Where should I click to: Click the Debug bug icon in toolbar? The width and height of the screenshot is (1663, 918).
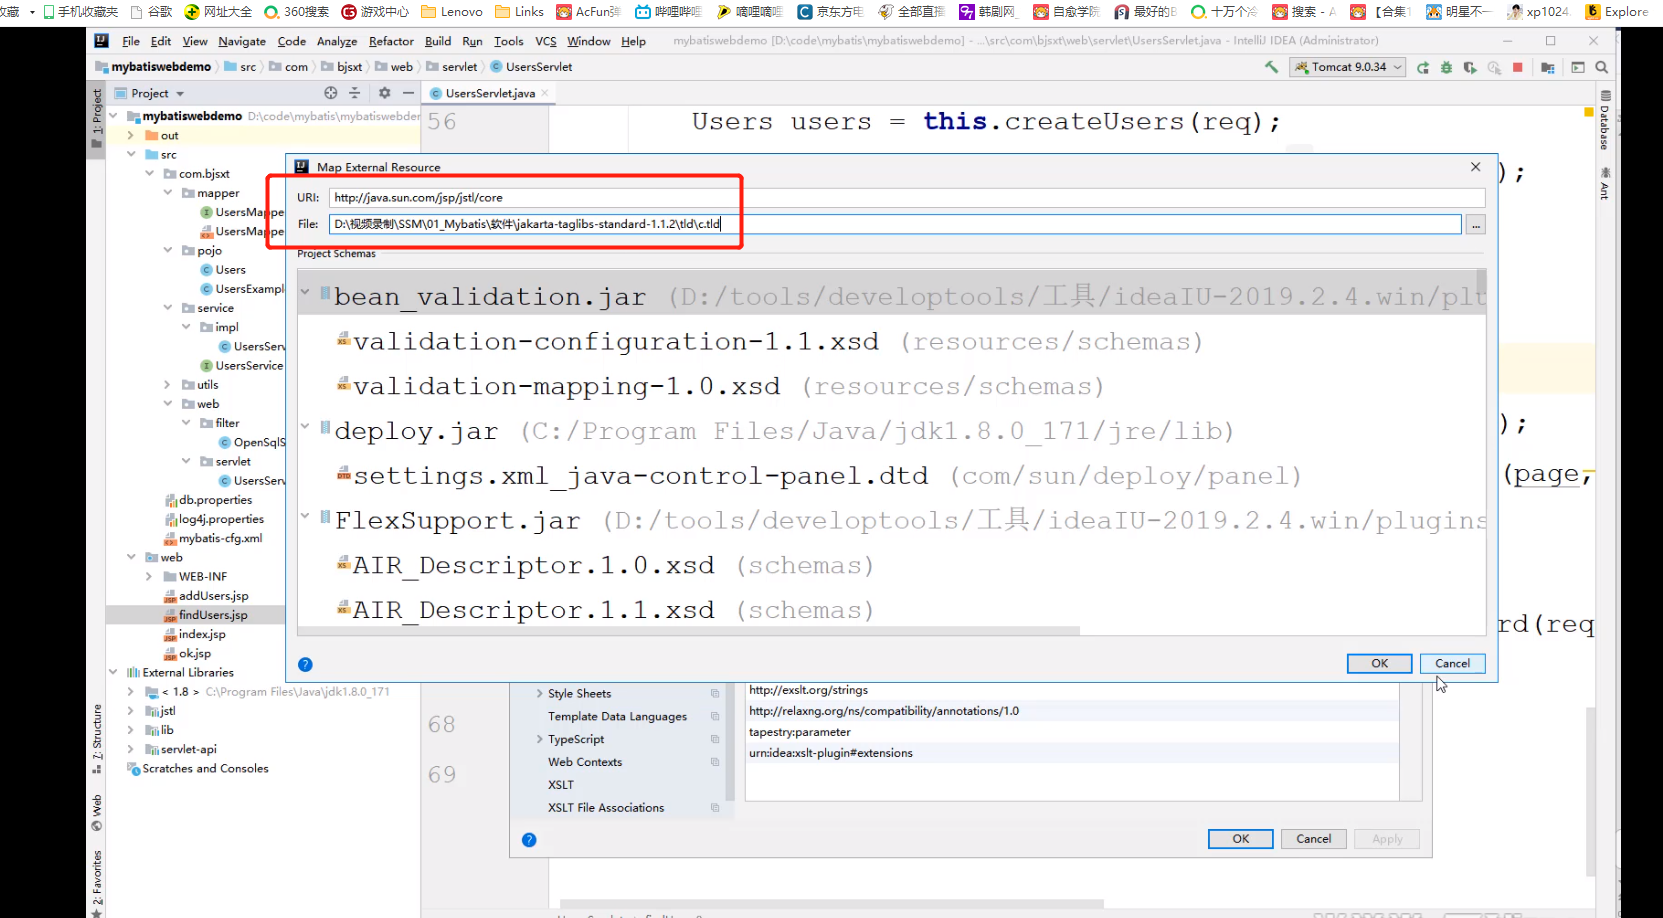[x=1446, y=67]
